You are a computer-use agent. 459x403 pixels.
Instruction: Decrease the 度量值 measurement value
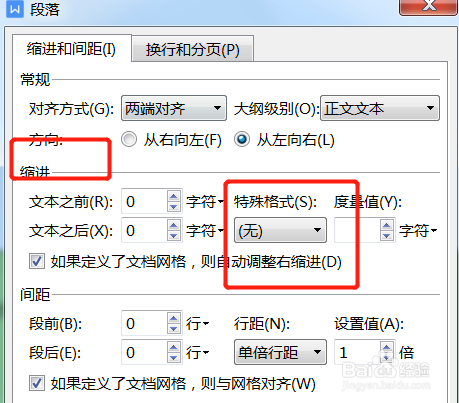coord(387,236)
